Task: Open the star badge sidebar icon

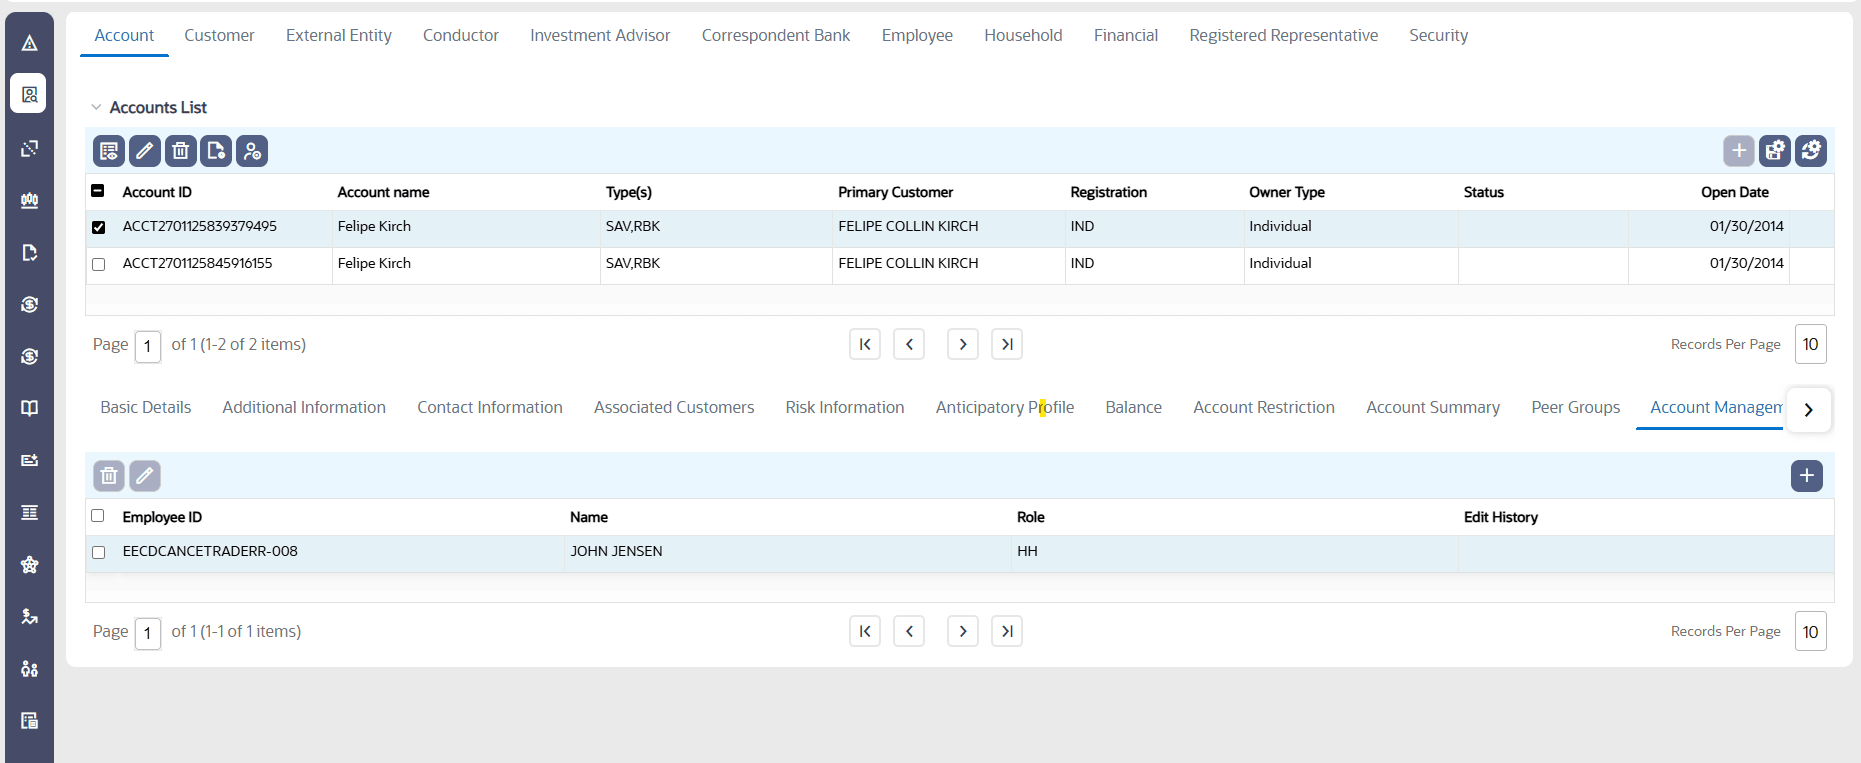Action: (29, 564)
